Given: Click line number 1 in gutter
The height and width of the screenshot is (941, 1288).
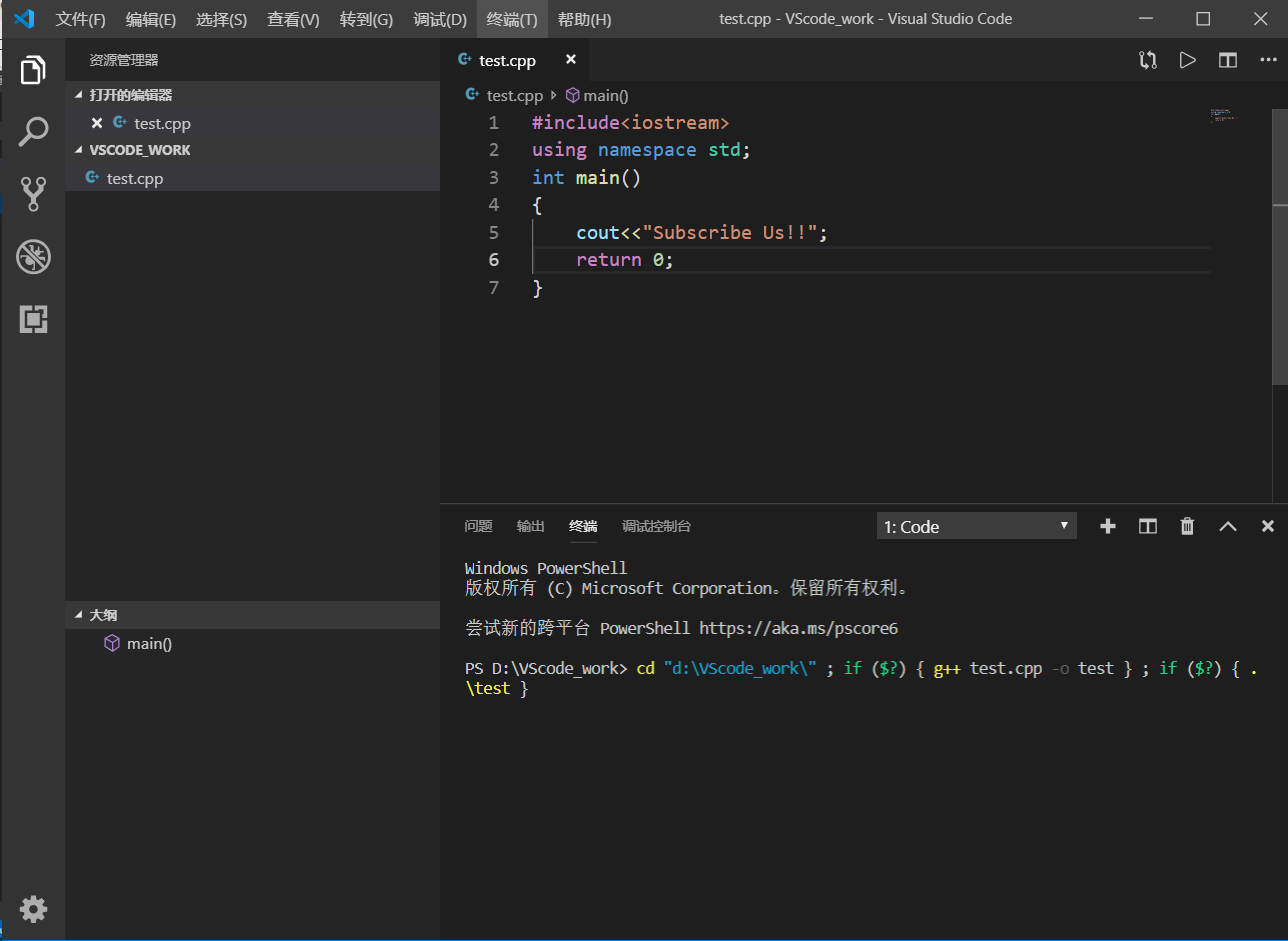Looking at the screenshot, I should tap(493, 123).
